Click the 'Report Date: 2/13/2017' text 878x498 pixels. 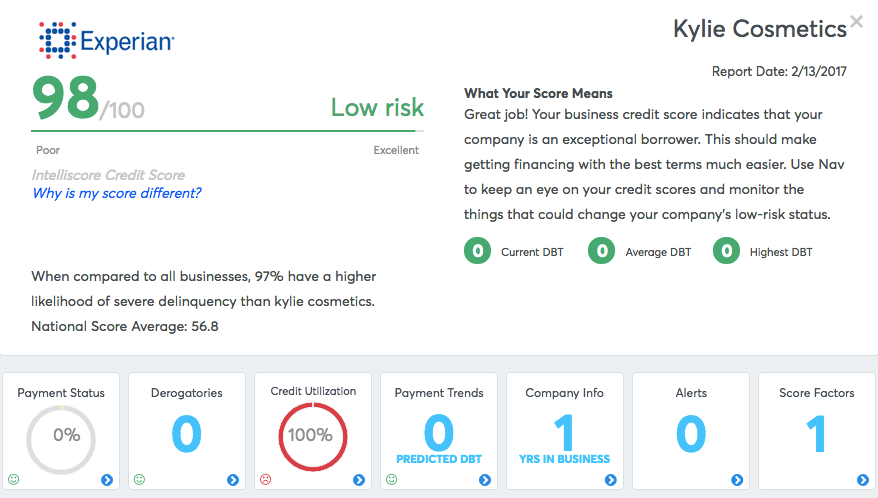click(779, 71)
